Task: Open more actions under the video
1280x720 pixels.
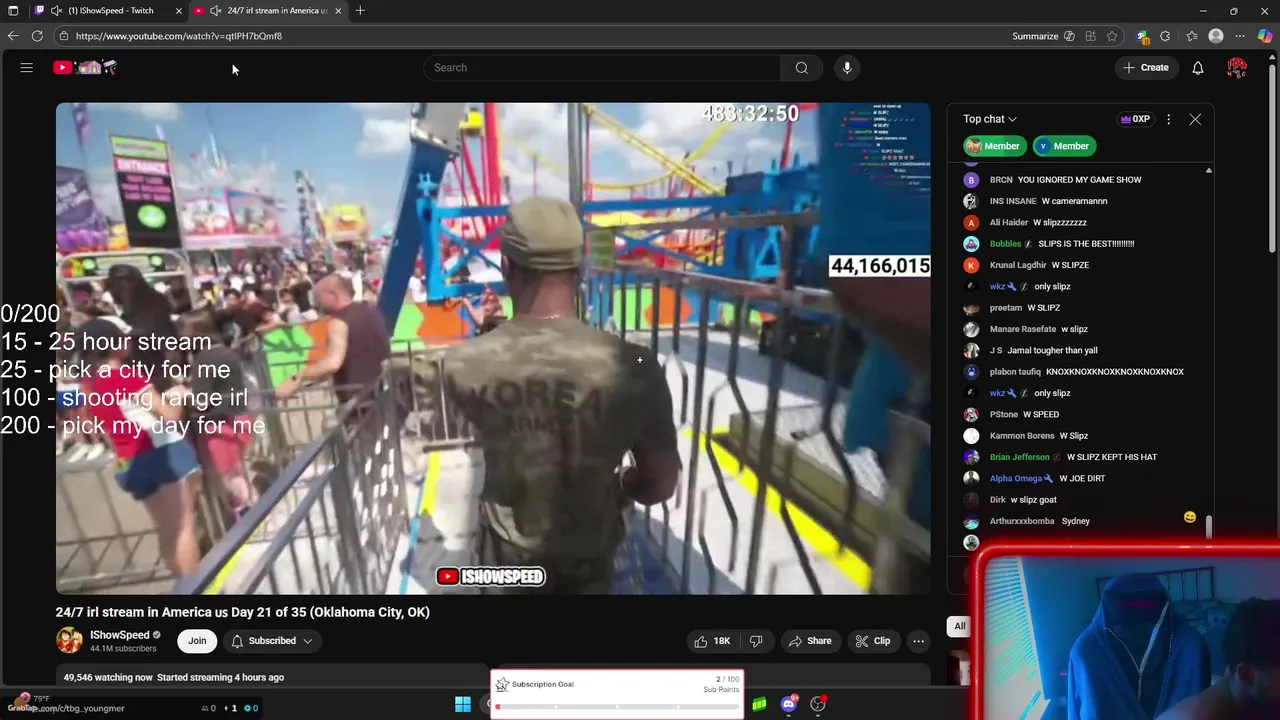Action: (x=918, y=641)
